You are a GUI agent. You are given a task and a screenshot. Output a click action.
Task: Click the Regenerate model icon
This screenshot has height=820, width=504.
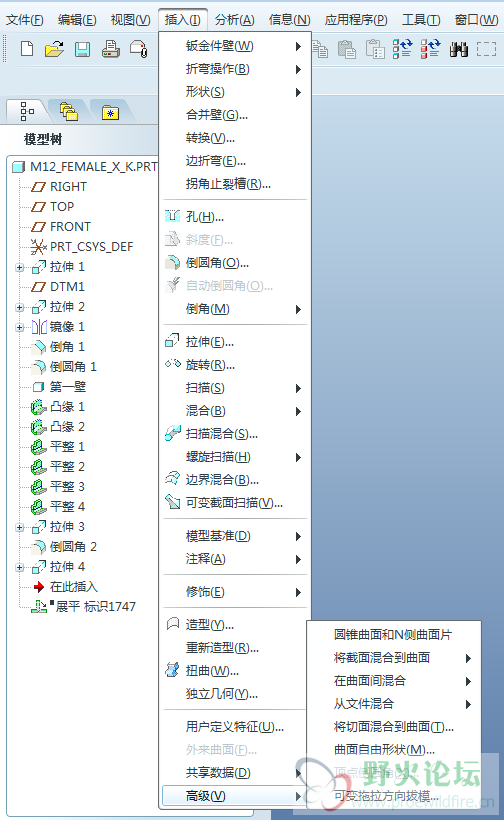pyautogui.click(x=403, y=49)
